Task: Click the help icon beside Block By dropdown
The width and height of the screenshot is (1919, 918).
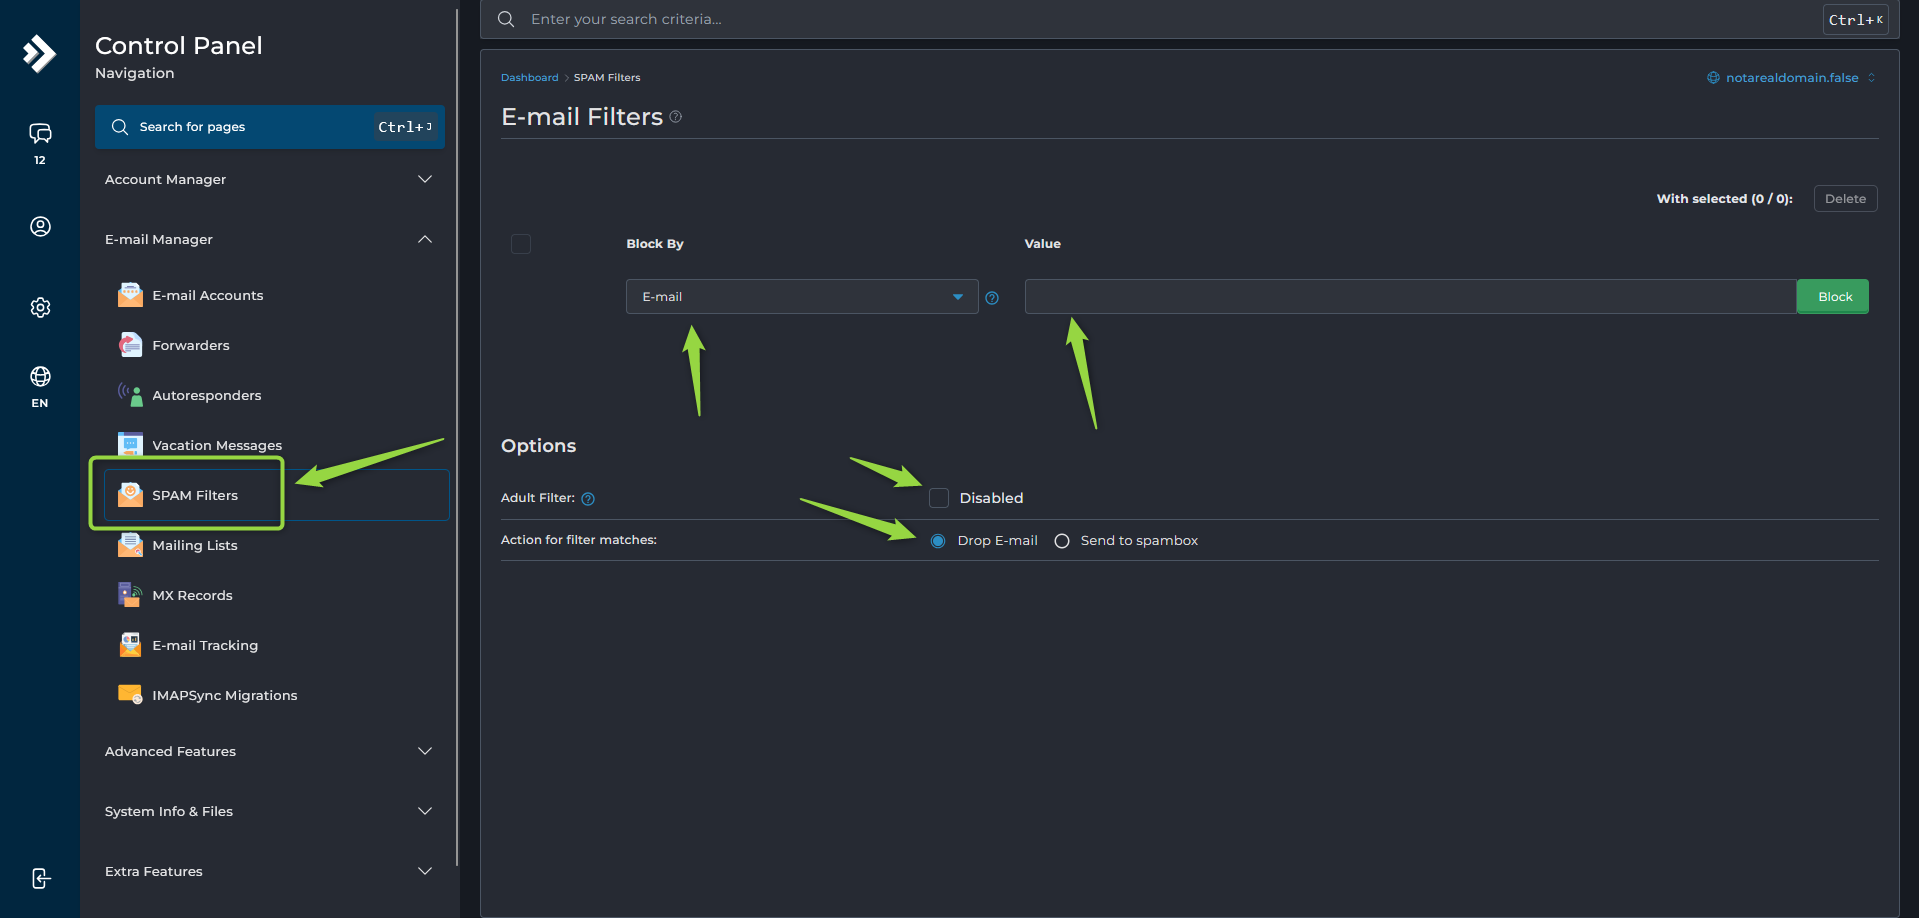Action: pos(992,298)
